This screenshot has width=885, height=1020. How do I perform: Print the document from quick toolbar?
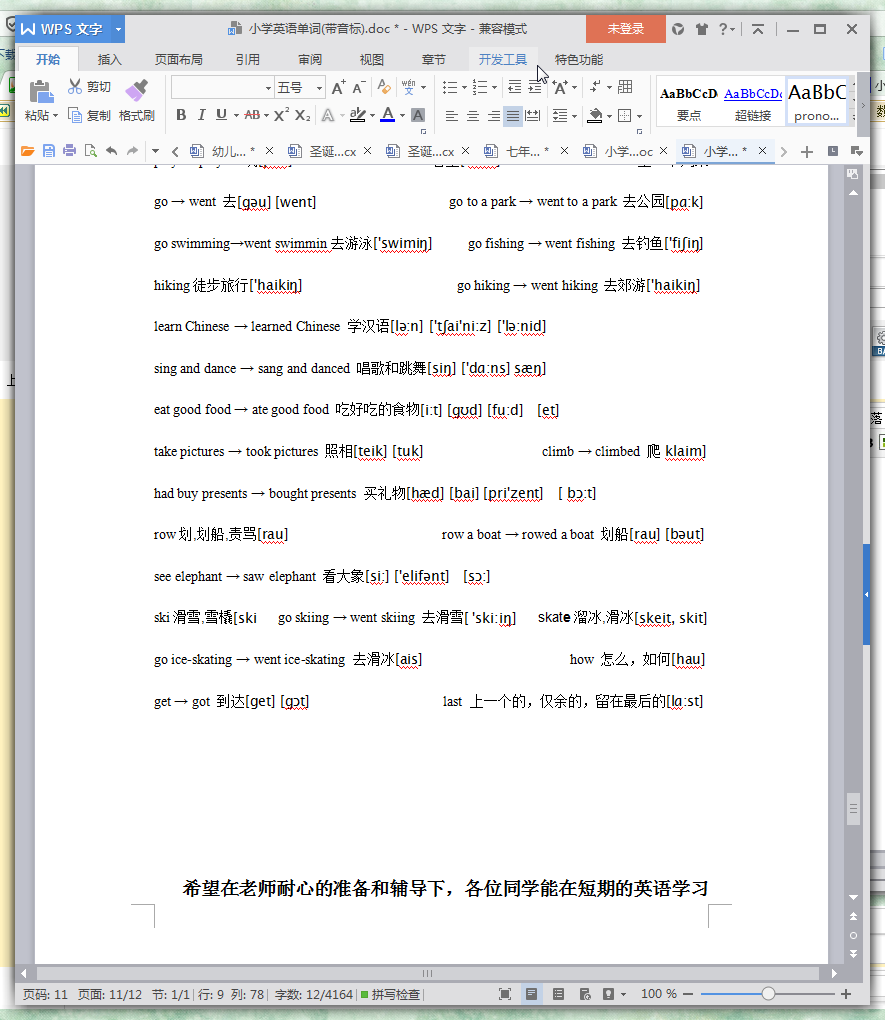click(70, 151)
